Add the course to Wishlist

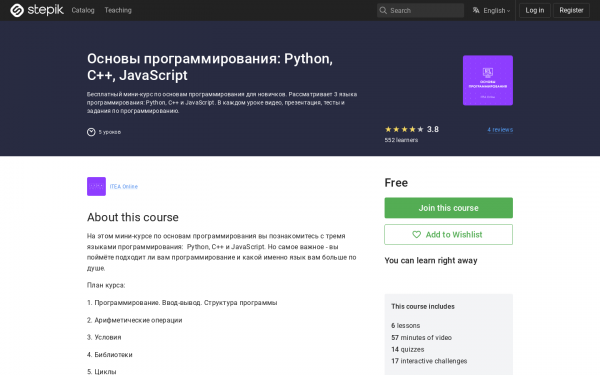coord(448,235)
